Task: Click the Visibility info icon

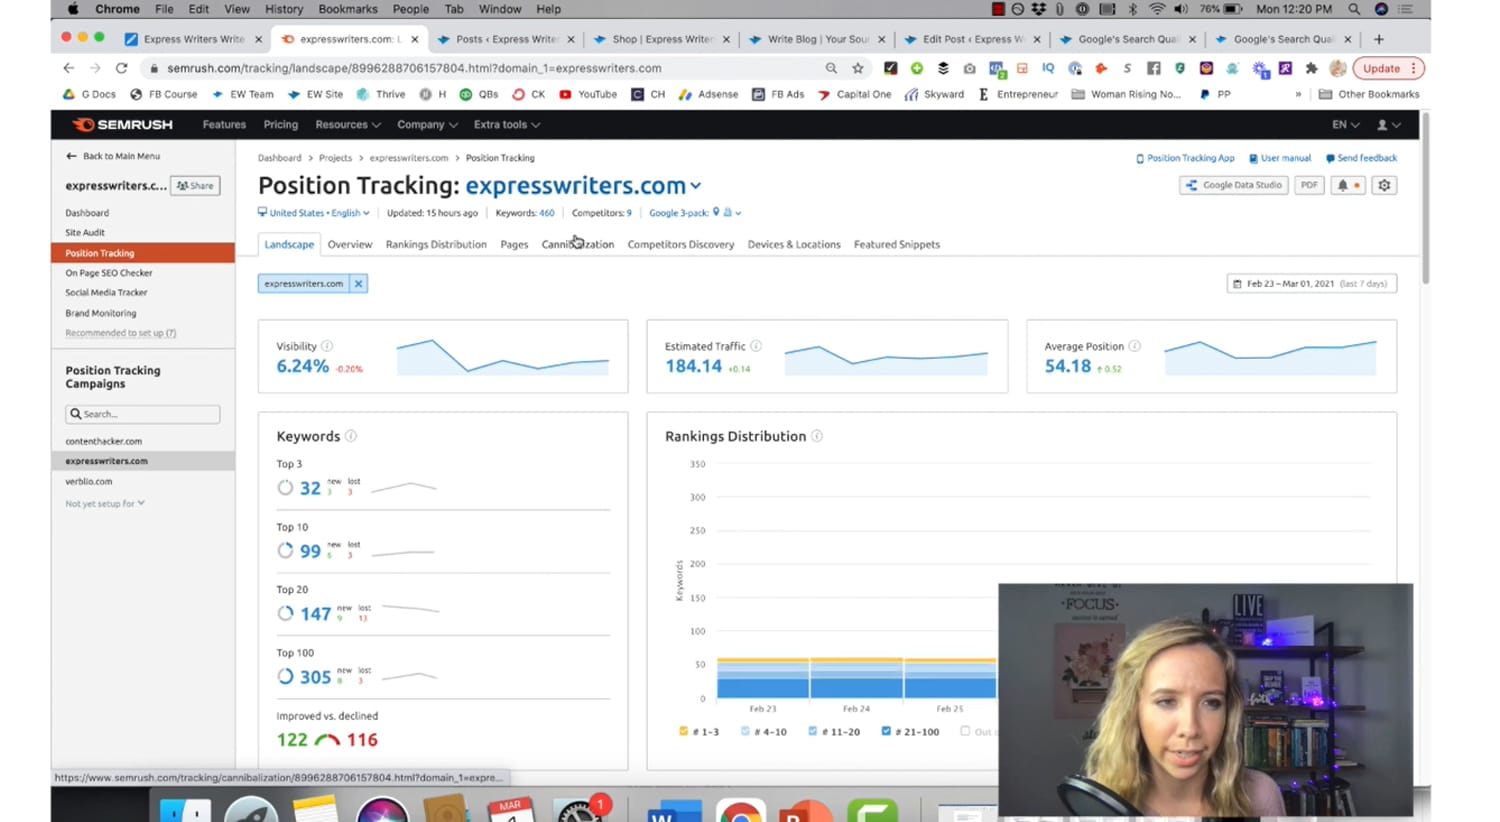Action: (x=327, y=346)
